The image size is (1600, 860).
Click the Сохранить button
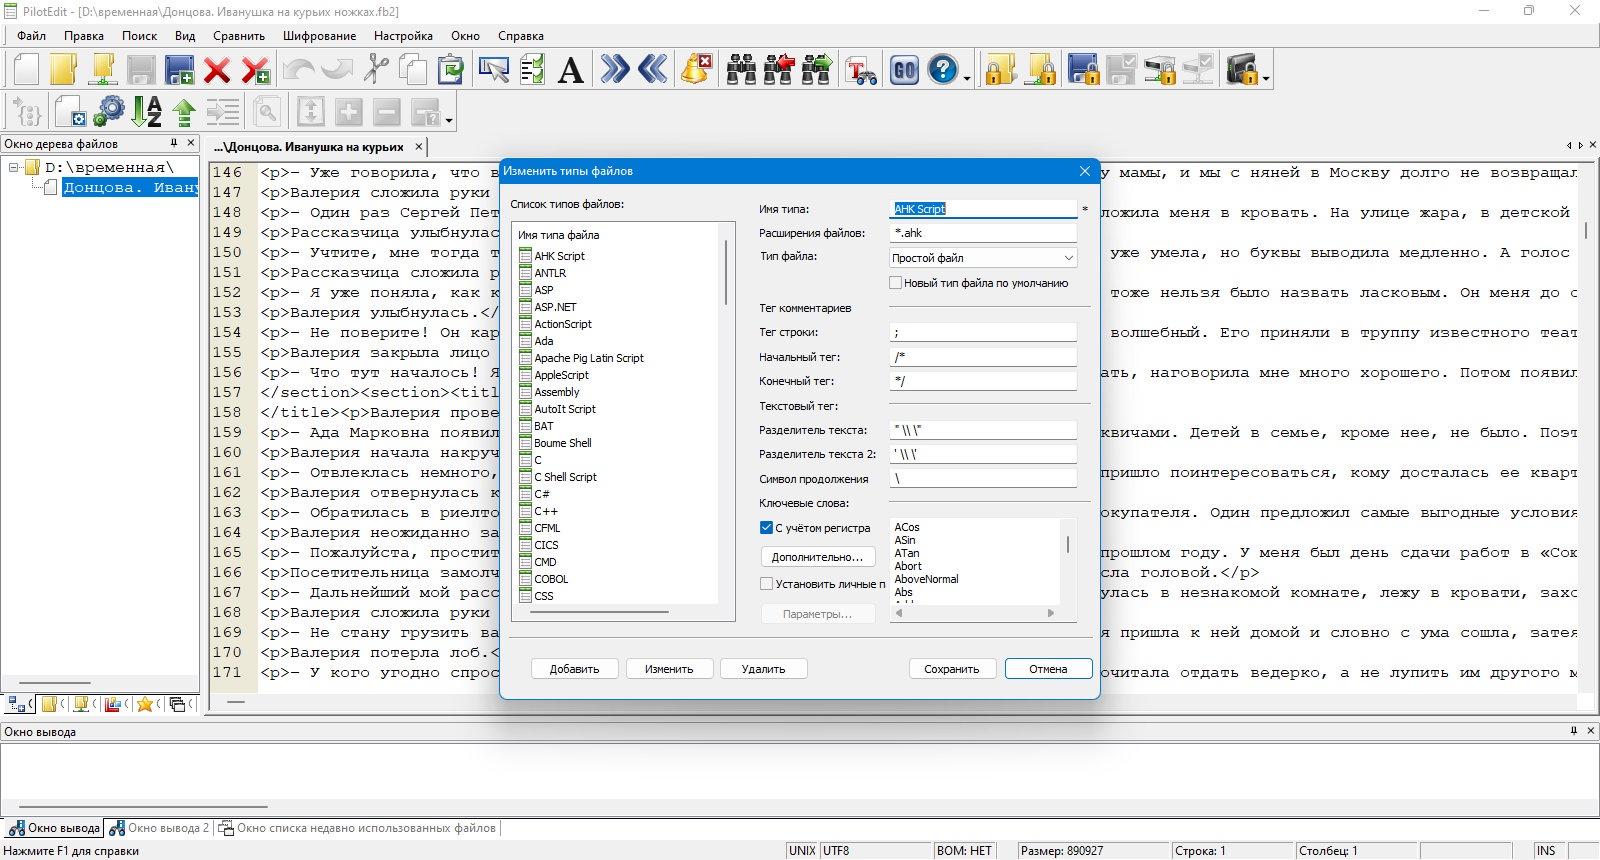(x=951, y=669)
